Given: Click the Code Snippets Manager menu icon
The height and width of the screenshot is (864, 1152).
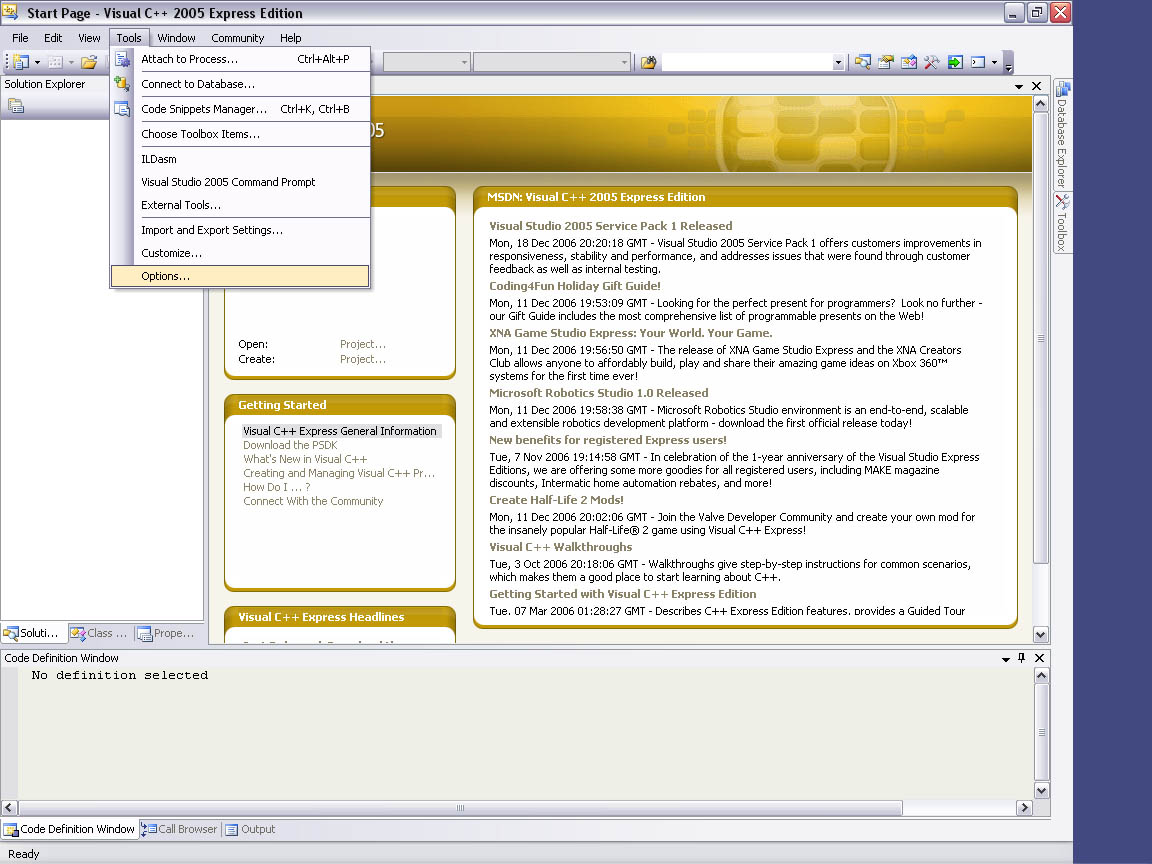Looking at the screenshot, I should [x=122, y=109].
